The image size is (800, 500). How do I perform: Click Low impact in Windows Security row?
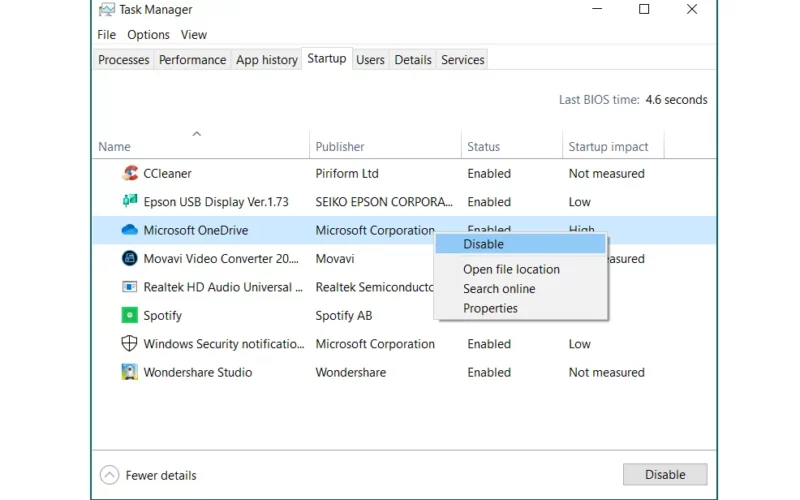580,344
